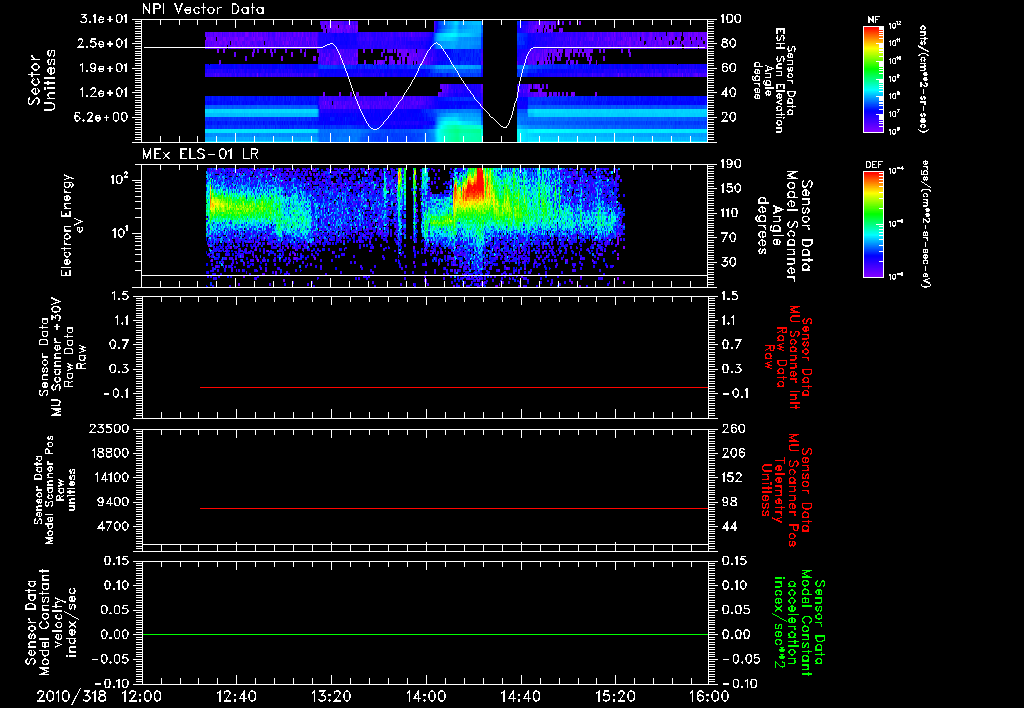Select the red MU Scanner Pos Telemetry label
The height and width of the screenshot is (708, 1024).
coord(787,490)
